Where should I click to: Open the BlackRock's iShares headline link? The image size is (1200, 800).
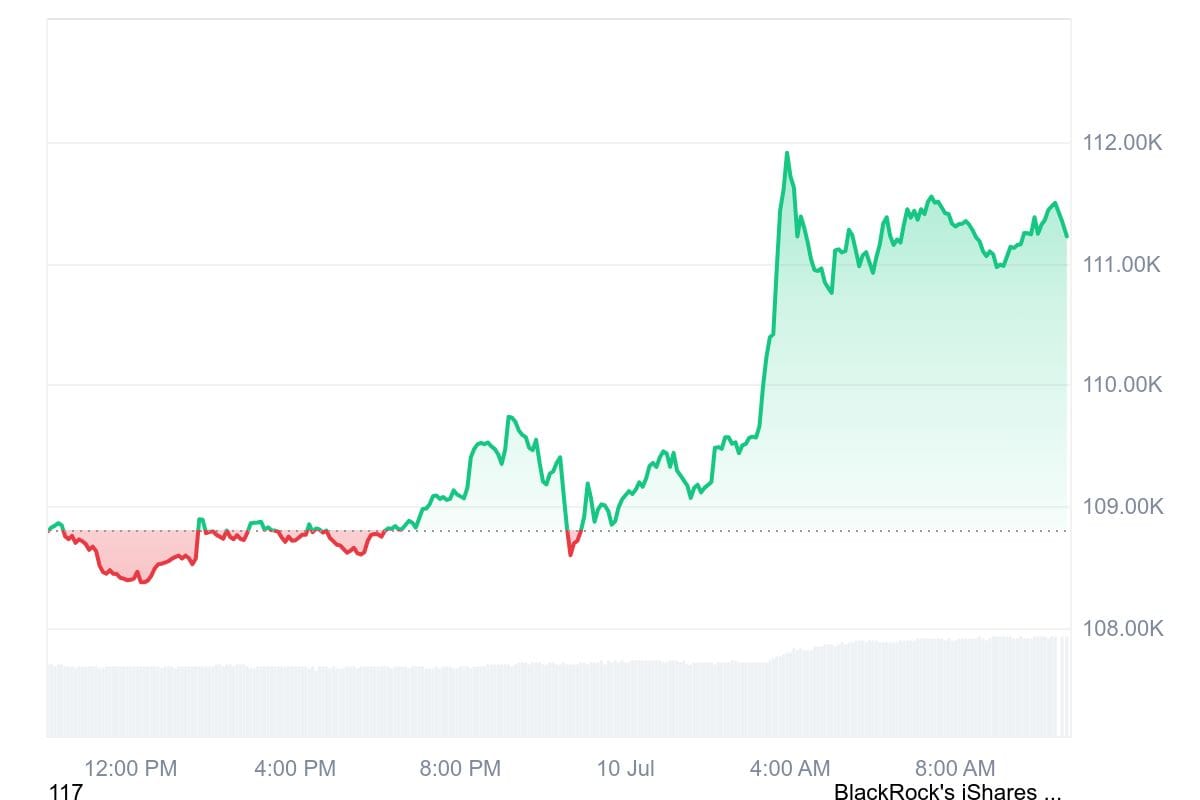(947, 793)
